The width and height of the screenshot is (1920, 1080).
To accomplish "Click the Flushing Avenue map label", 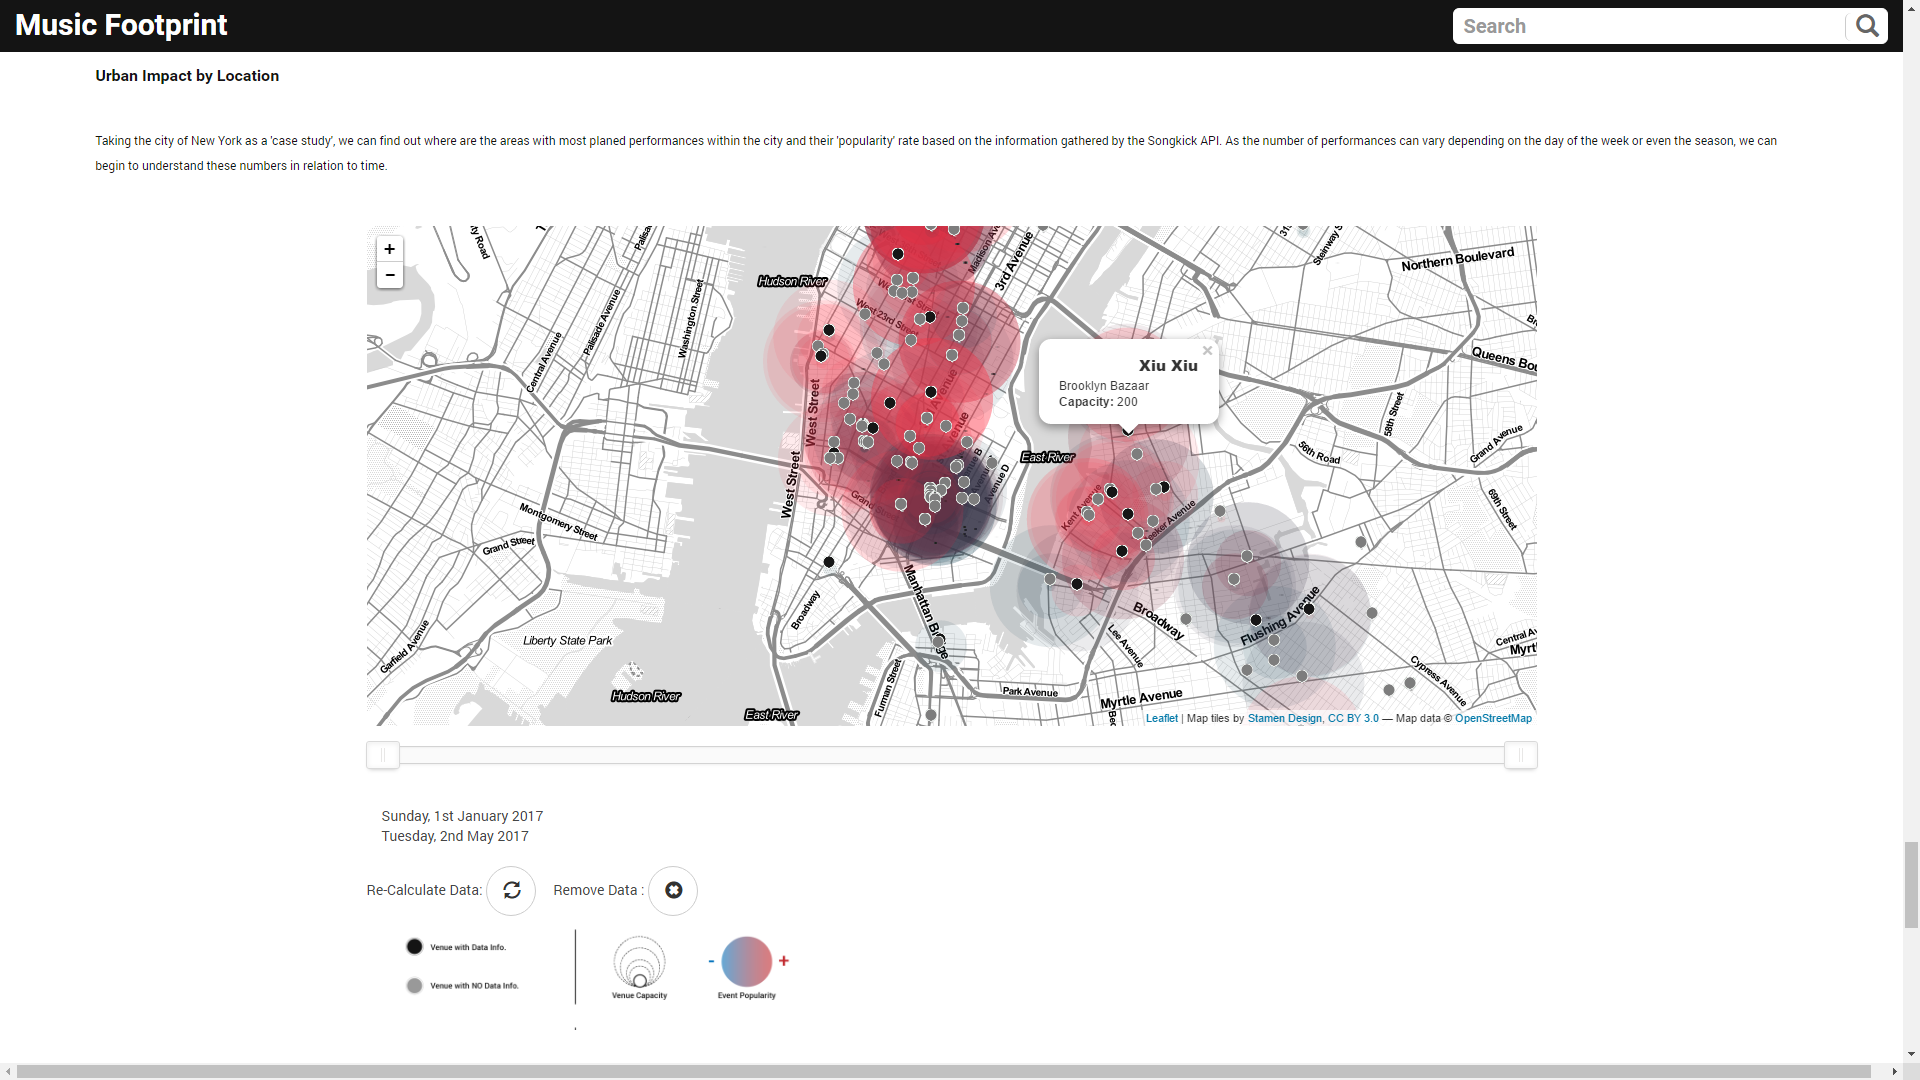I will point(1280,616).
